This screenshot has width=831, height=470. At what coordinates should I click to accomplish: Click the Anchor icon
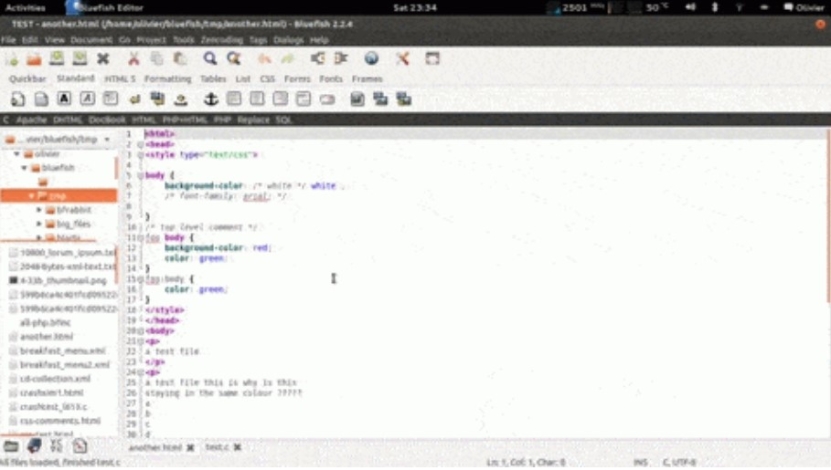pos(211,99)
